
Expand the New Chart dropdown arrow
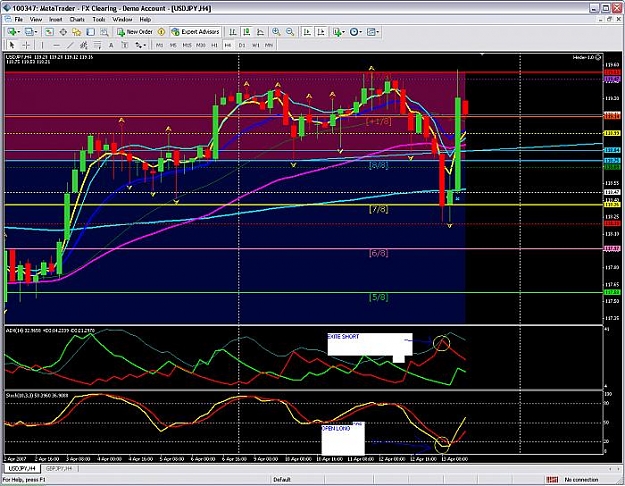coord(19,32)
